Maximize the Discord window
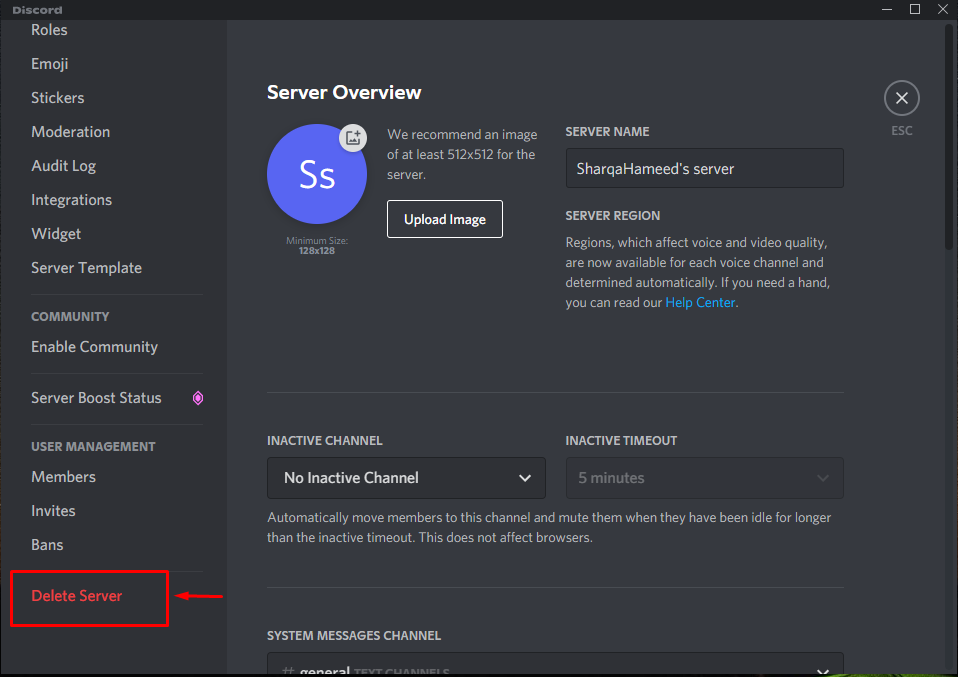The height and width of the screenshot is (677, 958). (x=914, y=9)
